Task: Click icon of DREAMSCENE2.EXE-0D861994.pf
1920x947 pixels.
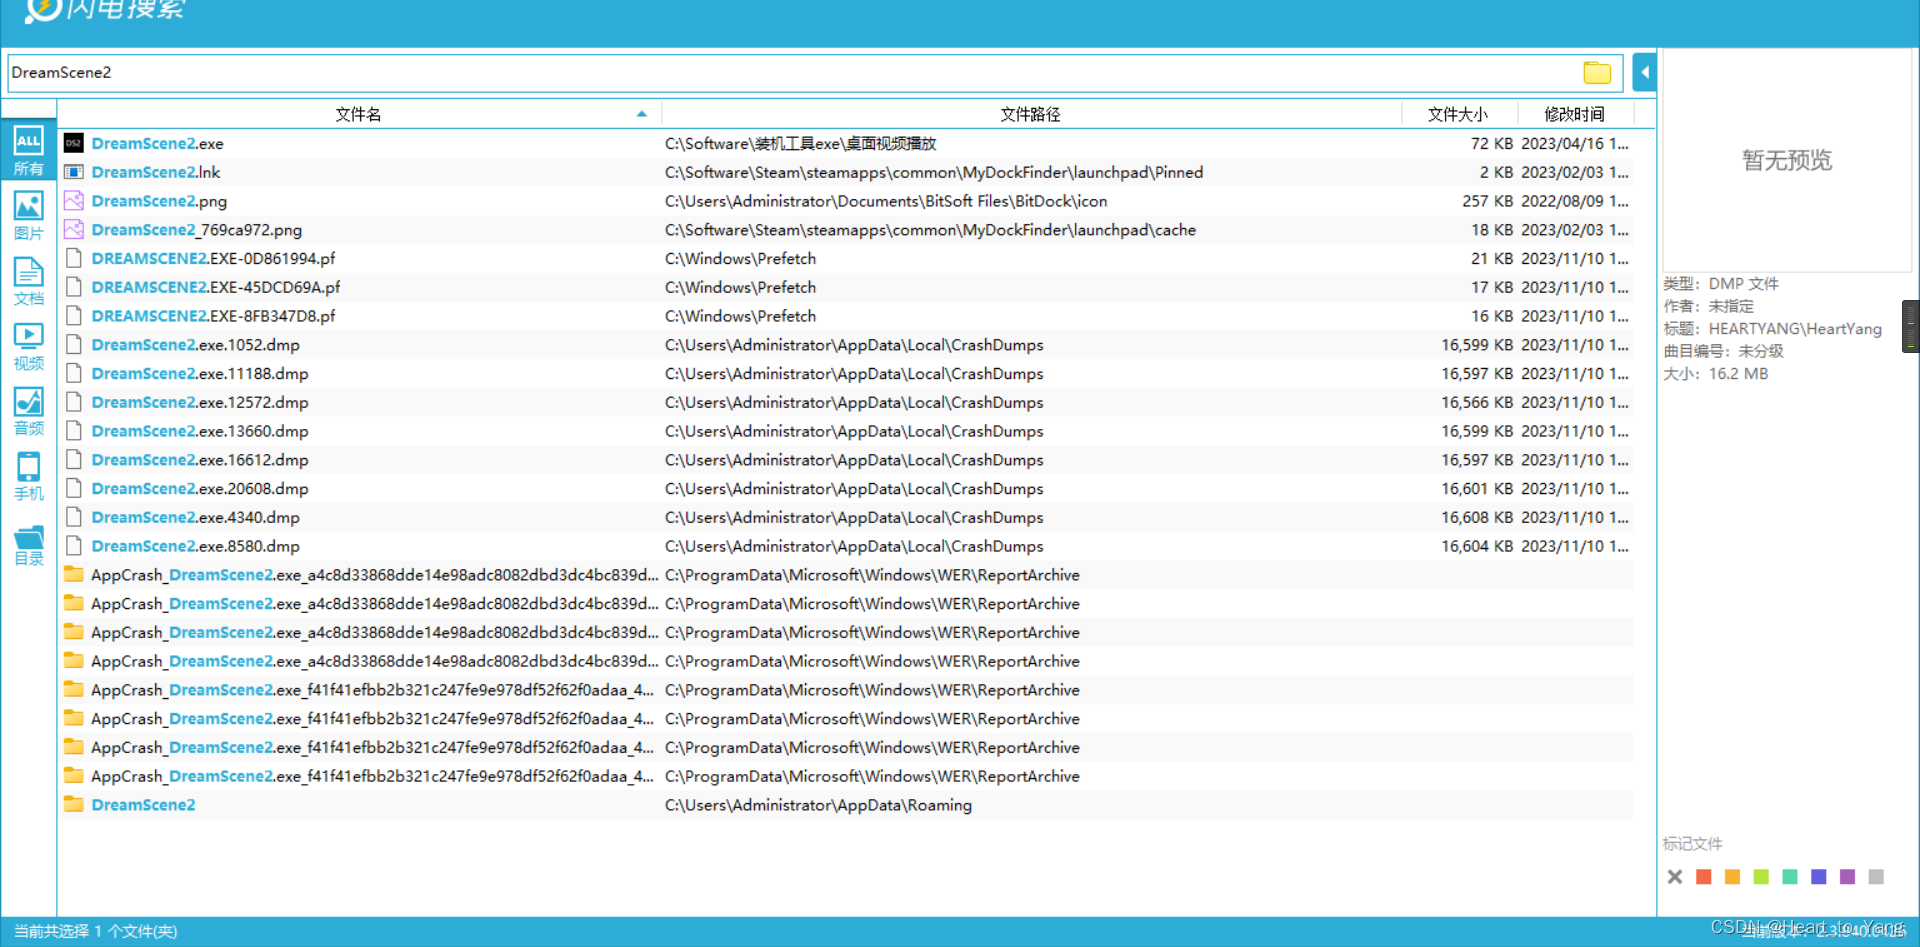Action: pos(73,258)
